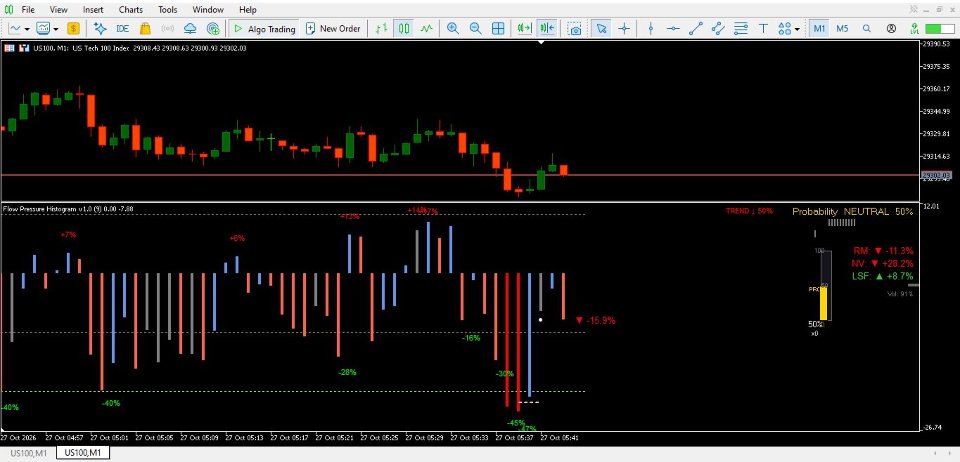Click the NV +28.2% reading
This screenshot has height=462, width=960.
(x=882, y=264)
